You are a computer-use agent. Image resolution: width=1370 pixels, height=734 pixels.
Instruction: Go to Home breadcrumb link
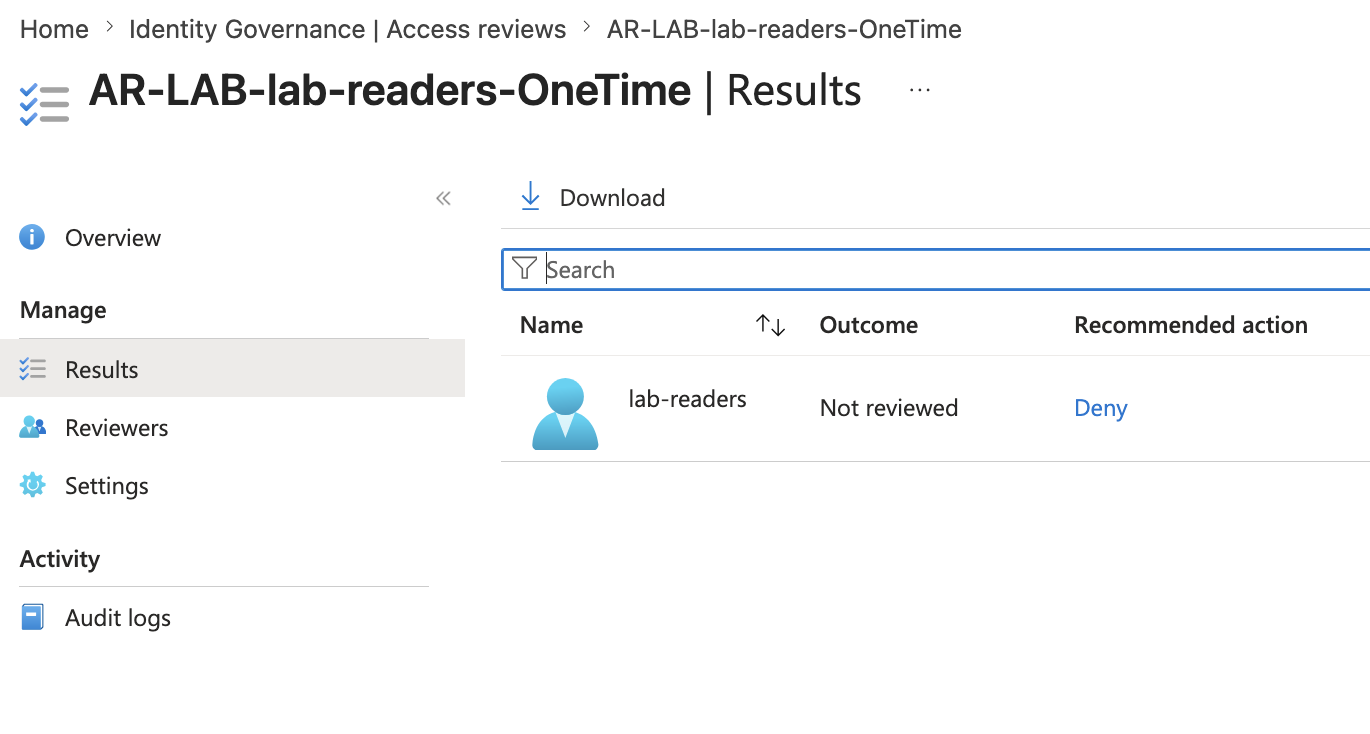[x=54, y=29]
